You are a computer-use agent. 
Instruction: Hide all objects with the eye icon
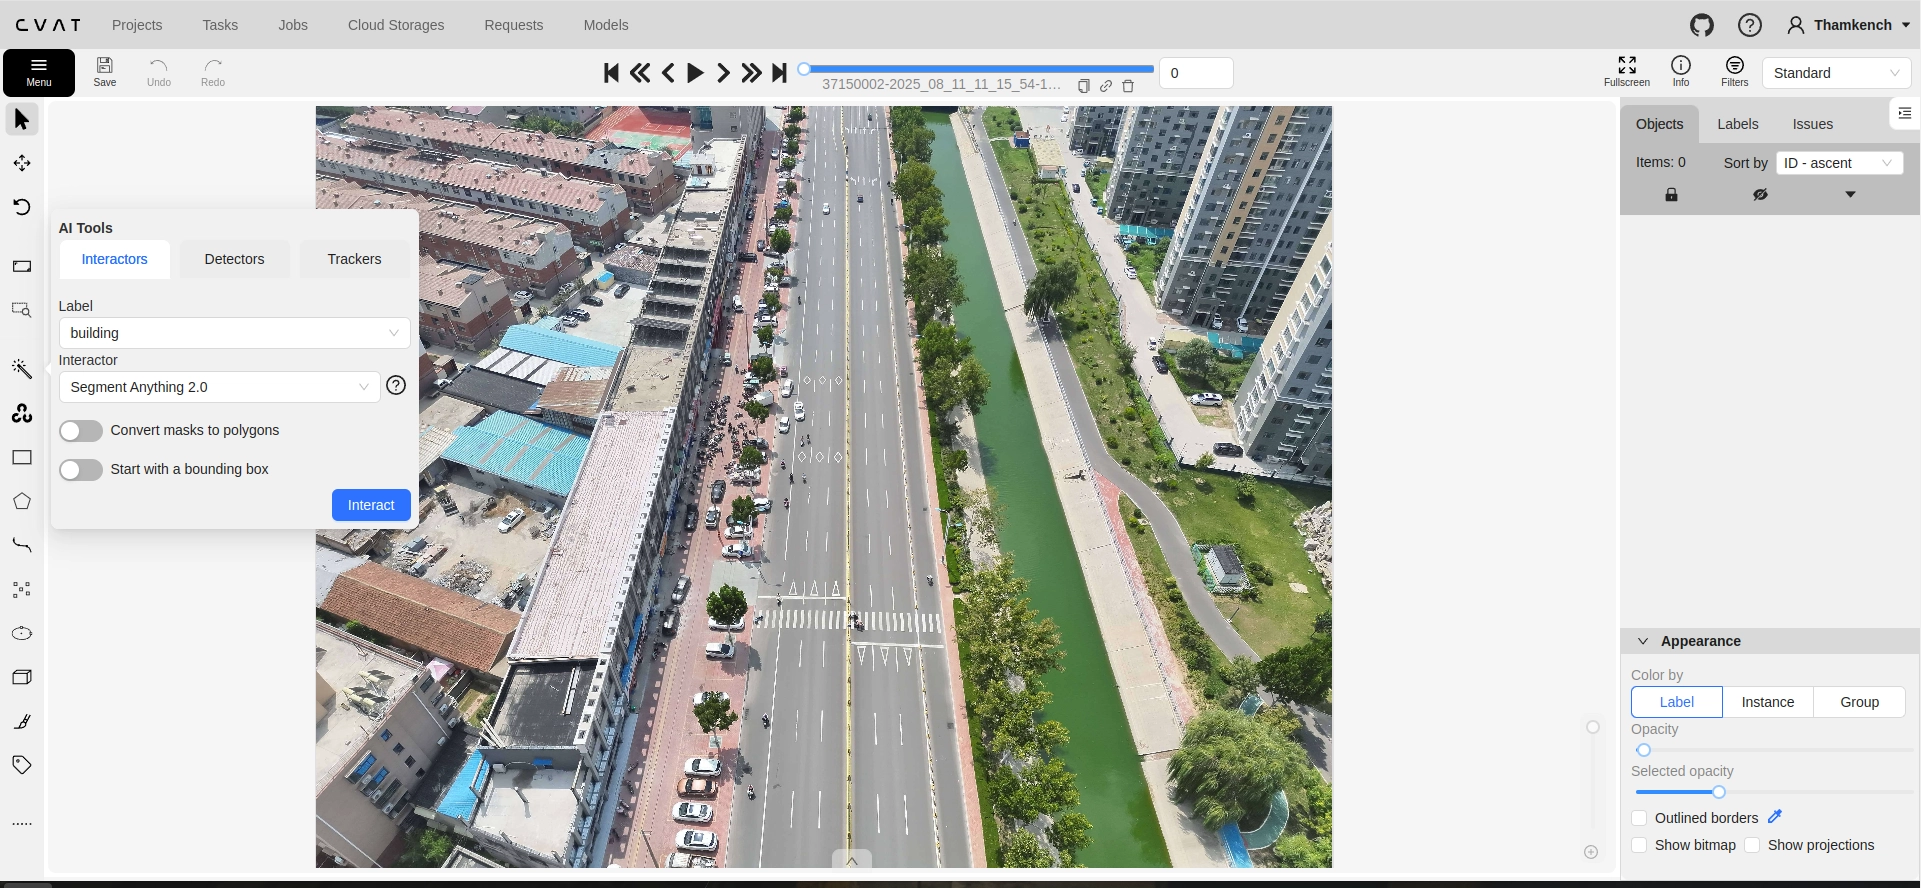click(x=1760, y=194)
